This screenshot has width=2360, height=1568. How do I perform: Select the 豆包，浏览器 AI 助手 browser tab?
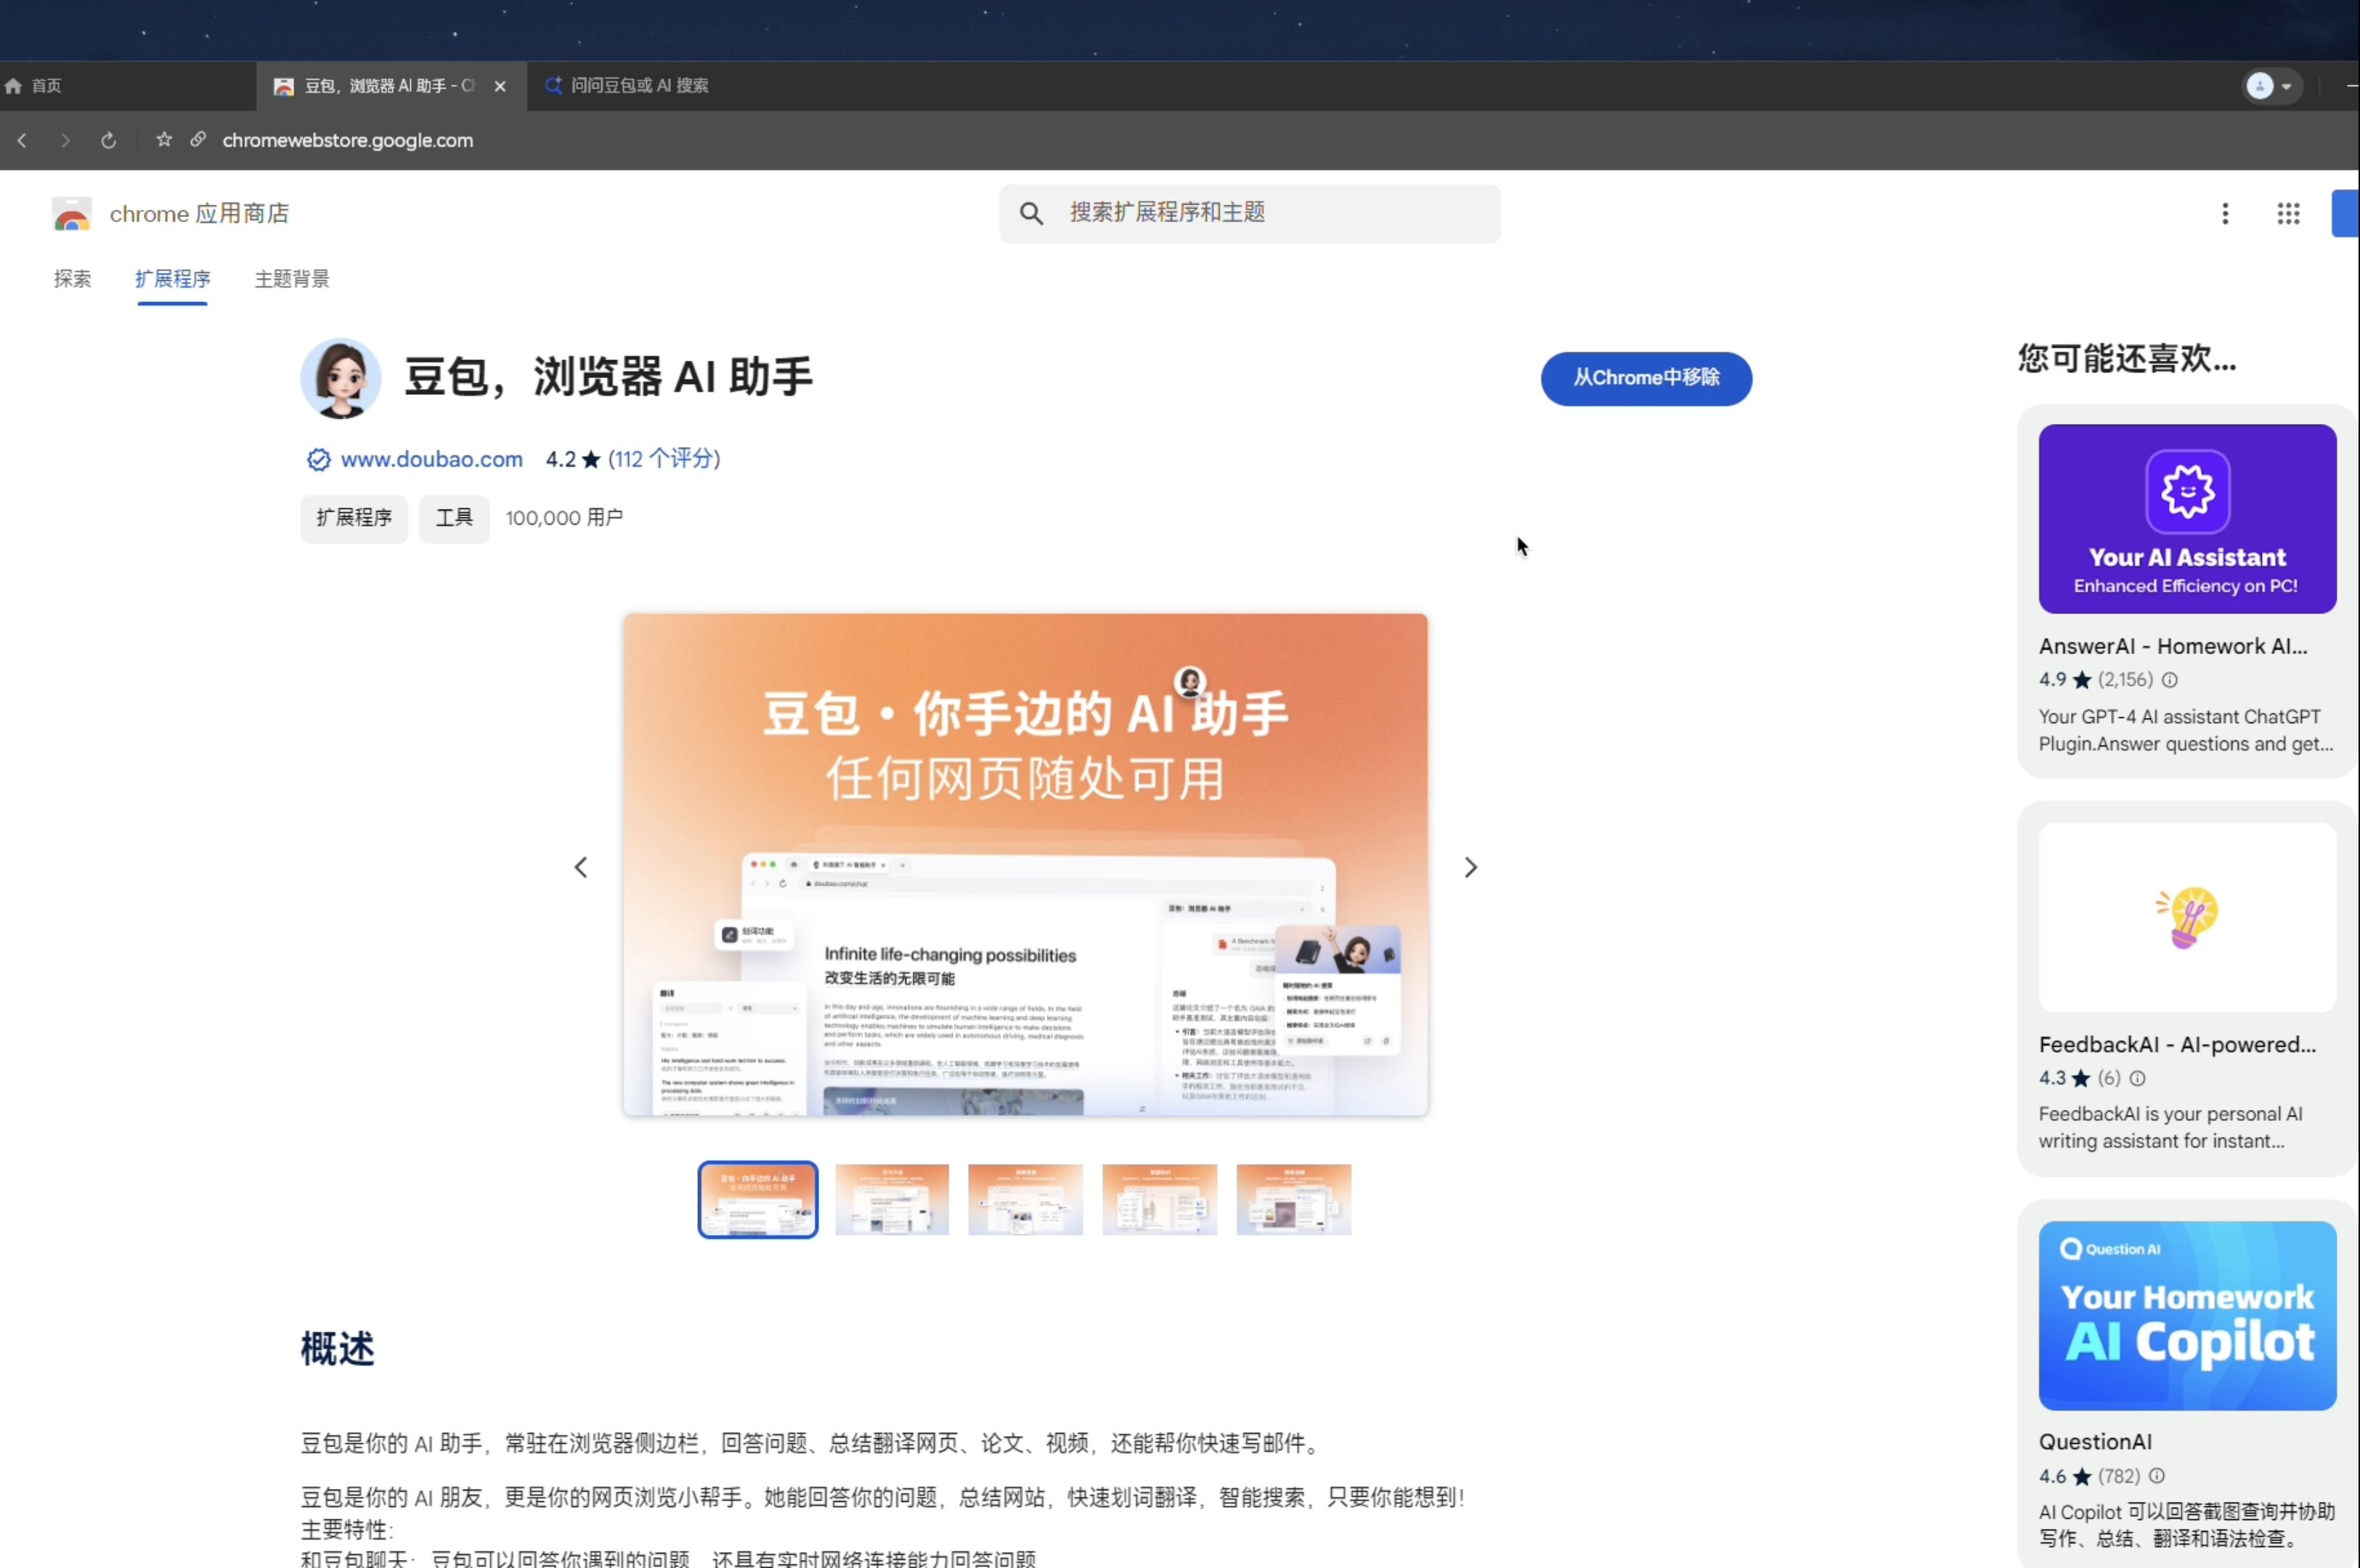(x=391, y=86)
